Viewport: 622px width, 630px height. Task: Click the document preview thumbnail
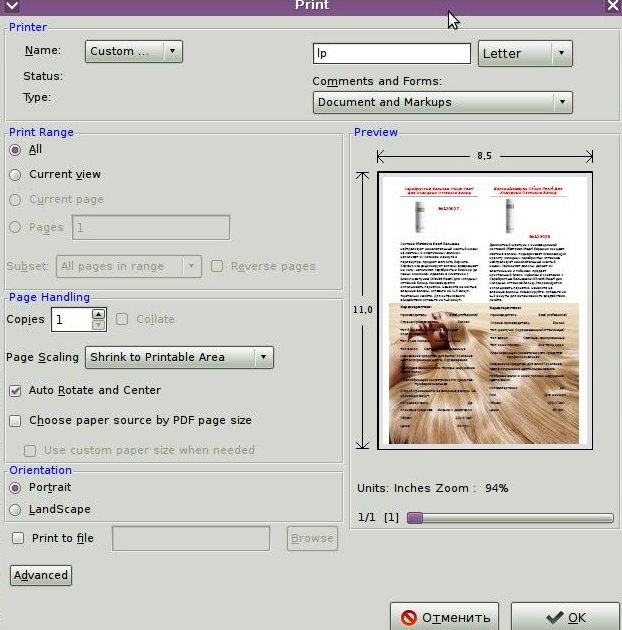[x=485, y=310]
